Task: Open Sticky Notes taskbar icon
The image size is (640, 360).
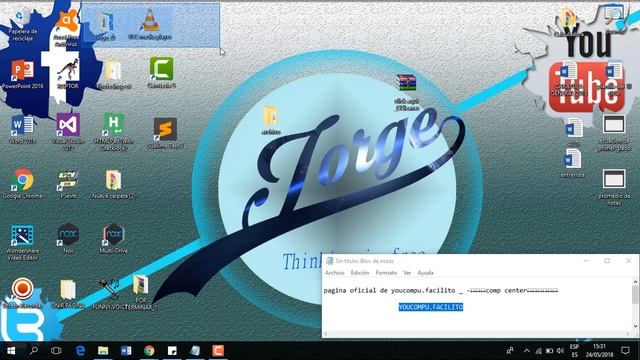Action: [x=172, y=351]
